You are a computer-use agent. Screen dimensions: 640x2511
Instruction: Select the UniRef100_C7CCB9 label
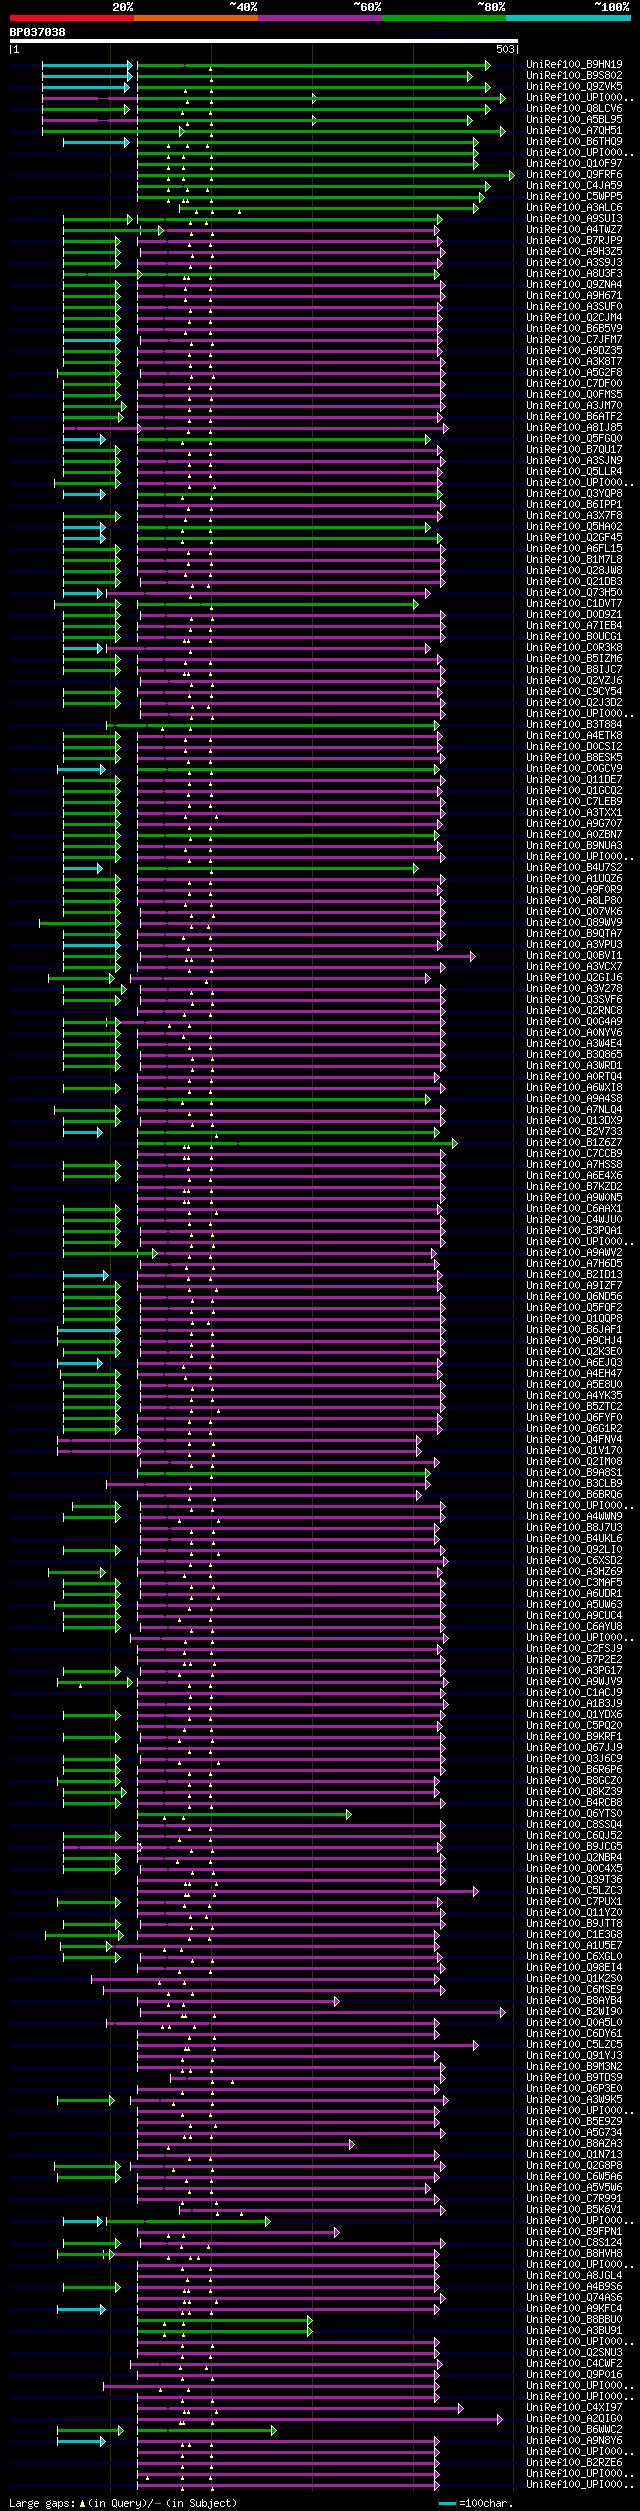574,1153
